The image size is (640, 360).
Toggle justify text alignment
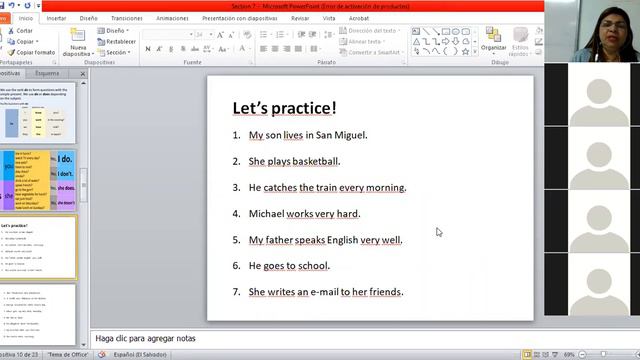pos(298,49)
